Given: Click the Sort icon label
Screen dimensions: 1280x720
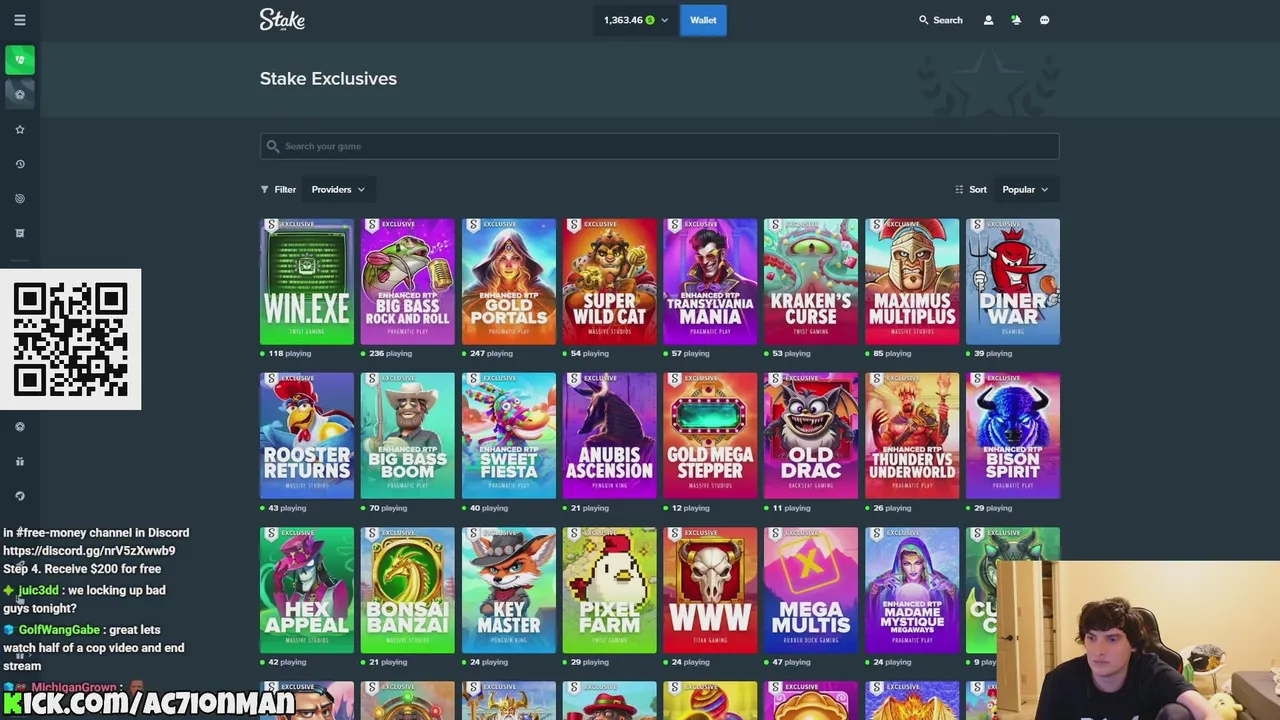Looking at the screenshot, I should [x=971, y=189].
